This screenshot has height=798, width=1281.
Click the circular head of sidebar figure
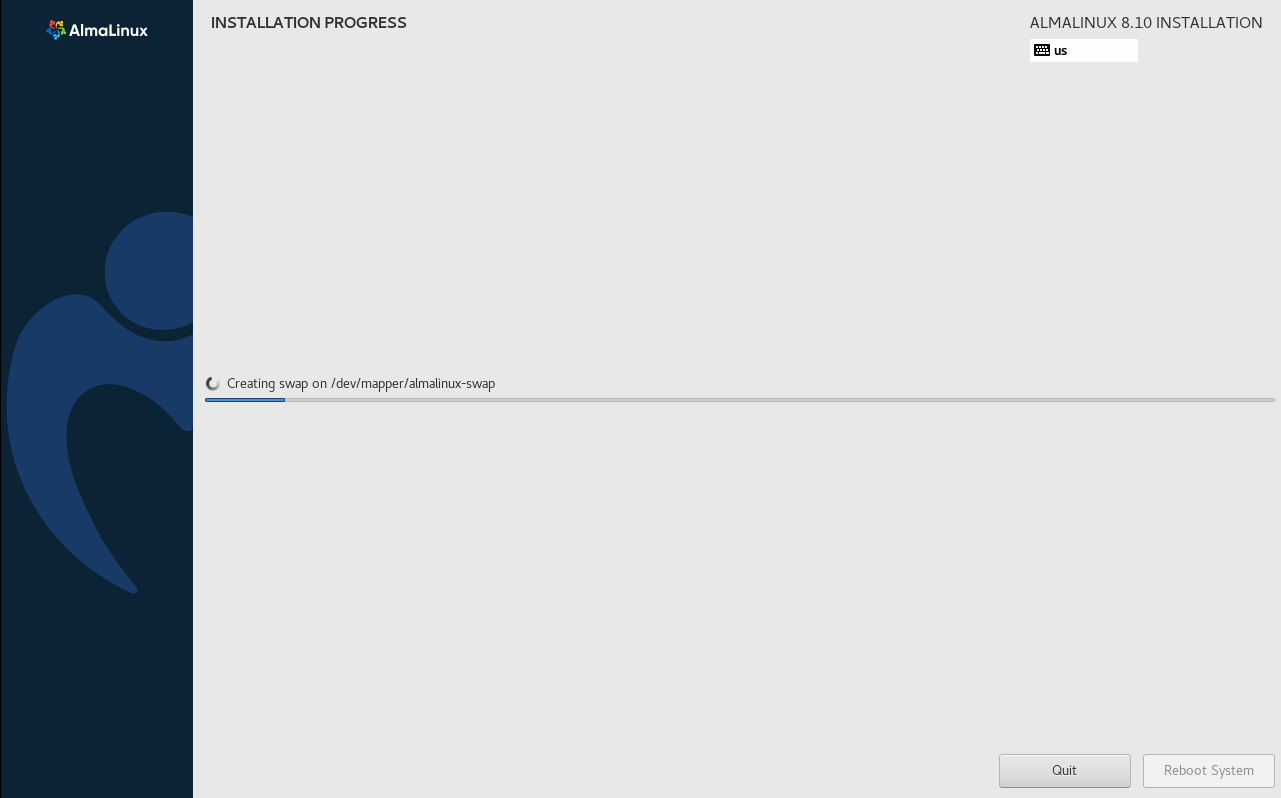pyautogui.click(x=150, y=270)
